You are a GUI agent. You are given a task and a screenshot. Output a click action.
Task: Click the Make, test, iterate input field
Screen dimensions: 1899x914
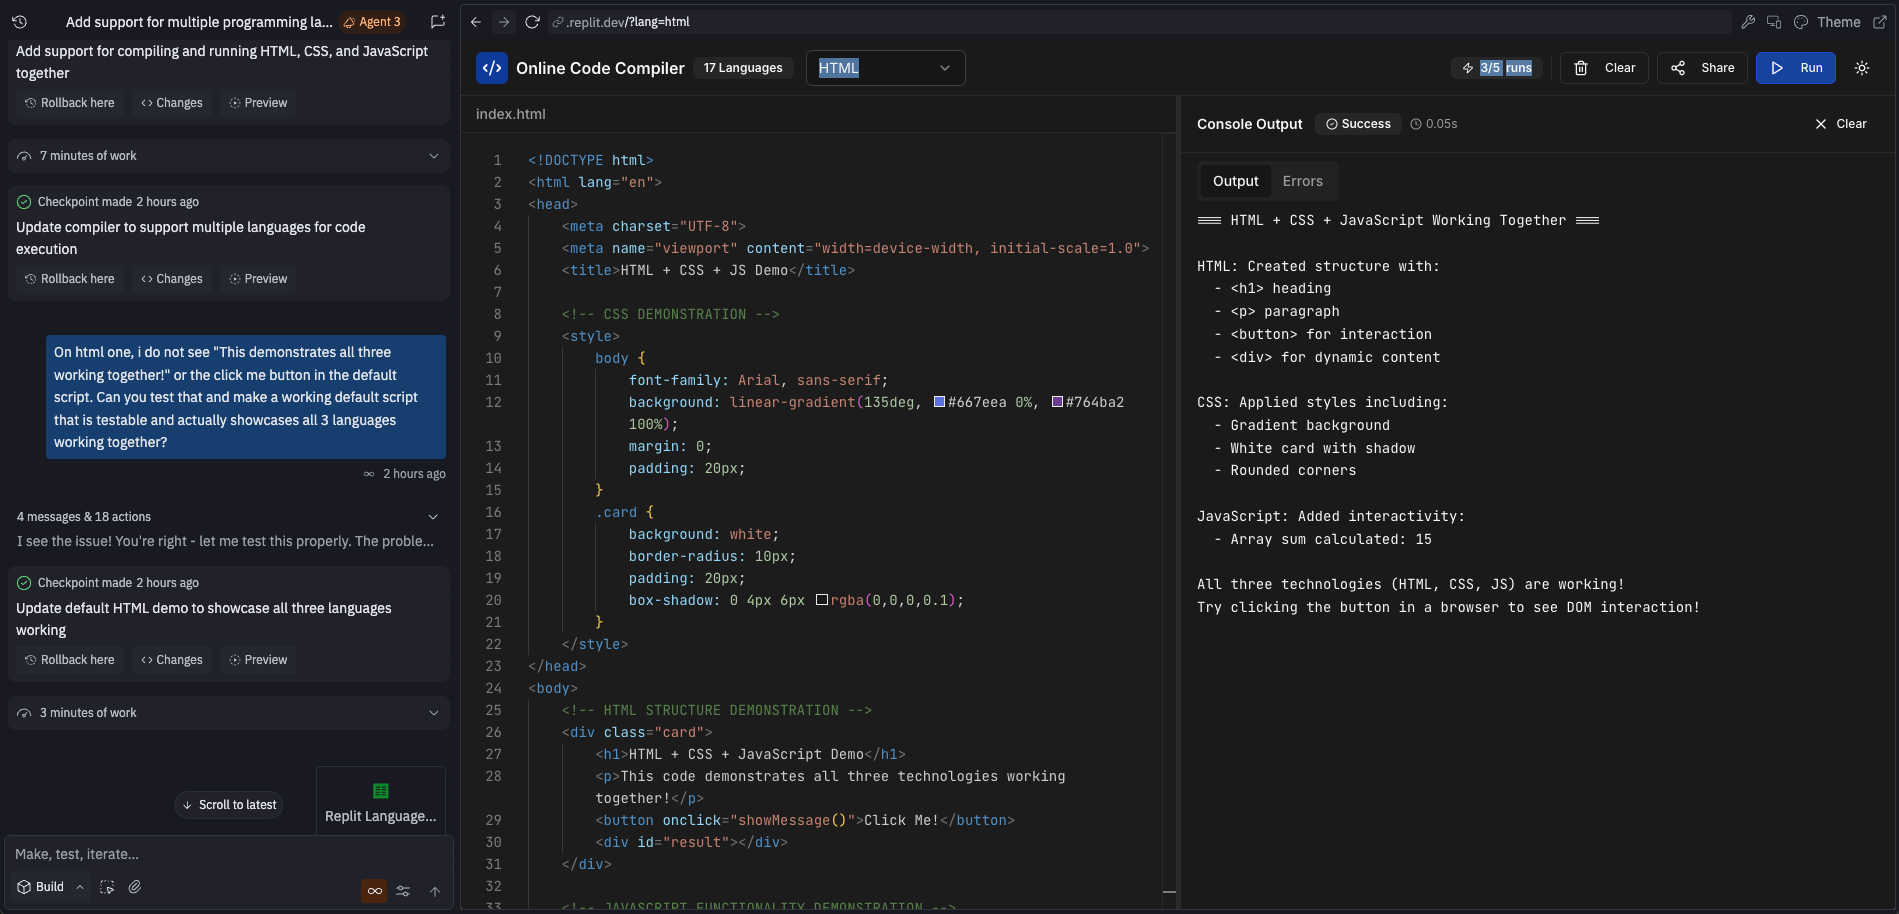coord(200,854)
